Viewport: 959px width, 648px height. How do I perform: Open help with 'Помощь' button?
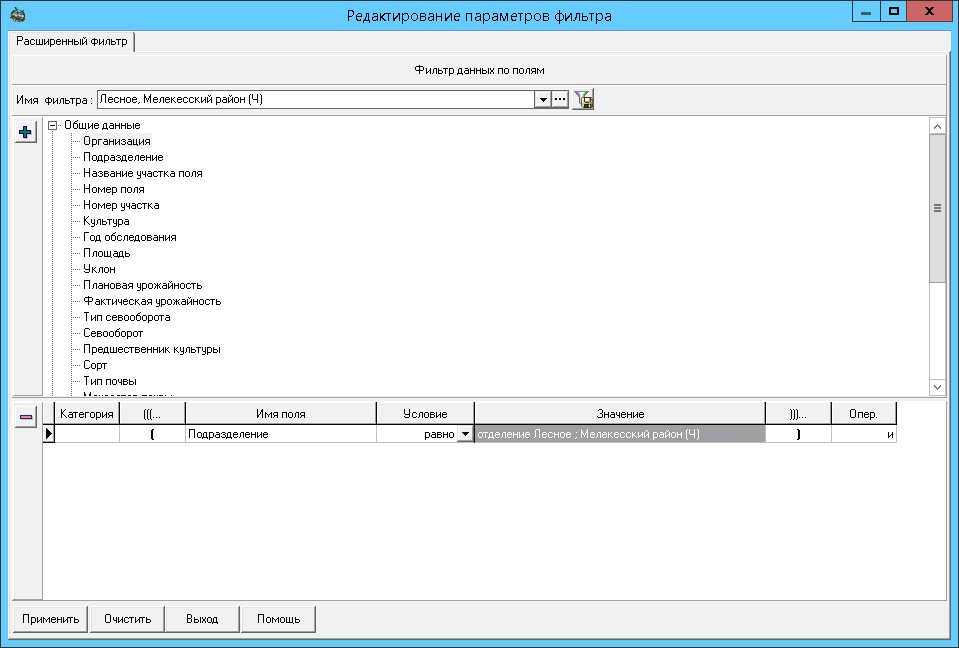(278, 619)
